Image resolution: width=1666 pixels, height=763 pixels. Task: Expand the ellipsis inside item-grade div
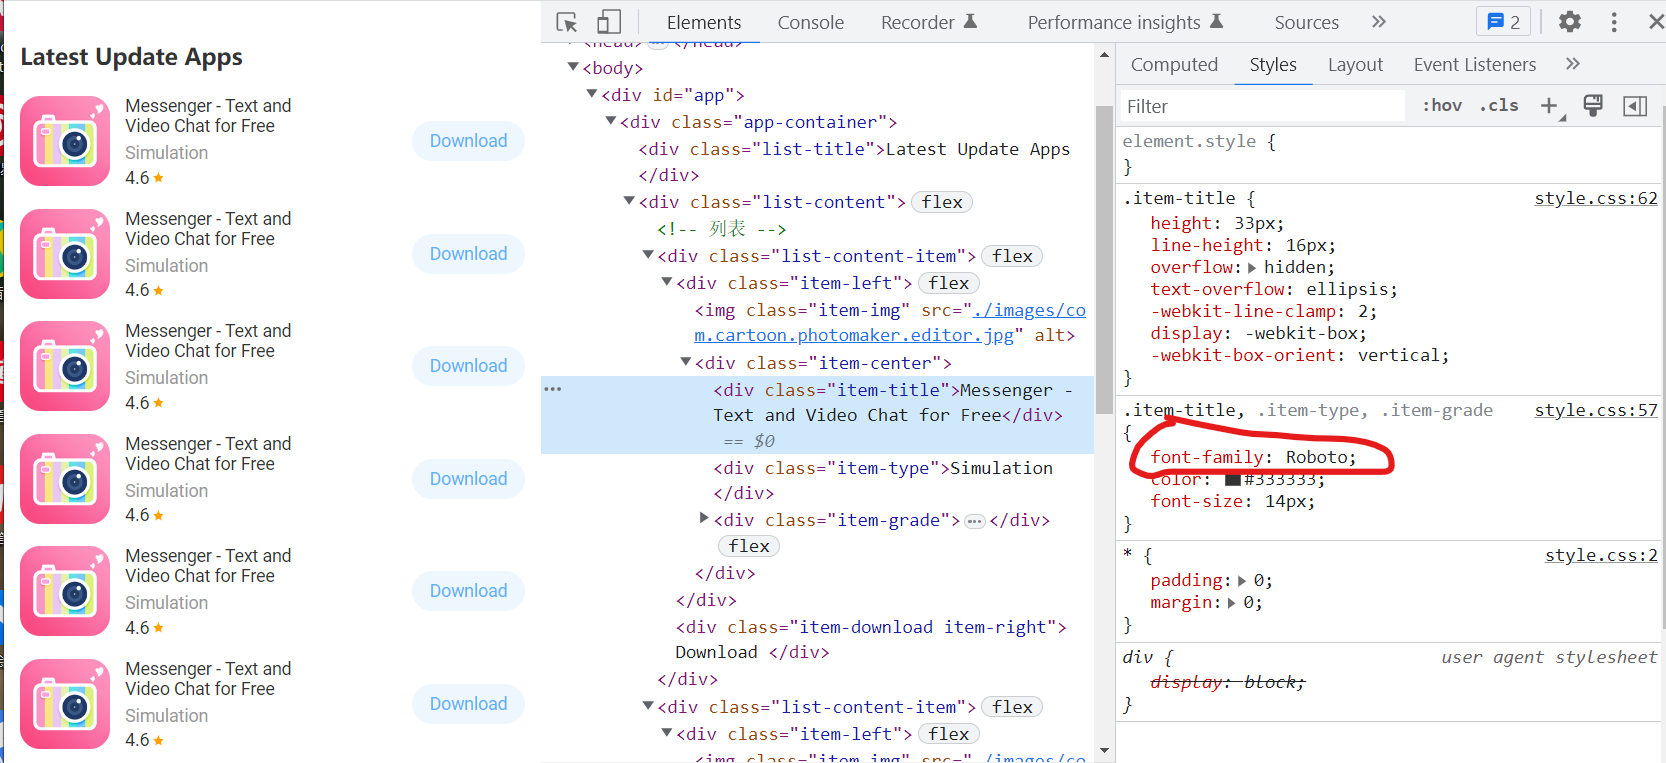coord(975,521)
